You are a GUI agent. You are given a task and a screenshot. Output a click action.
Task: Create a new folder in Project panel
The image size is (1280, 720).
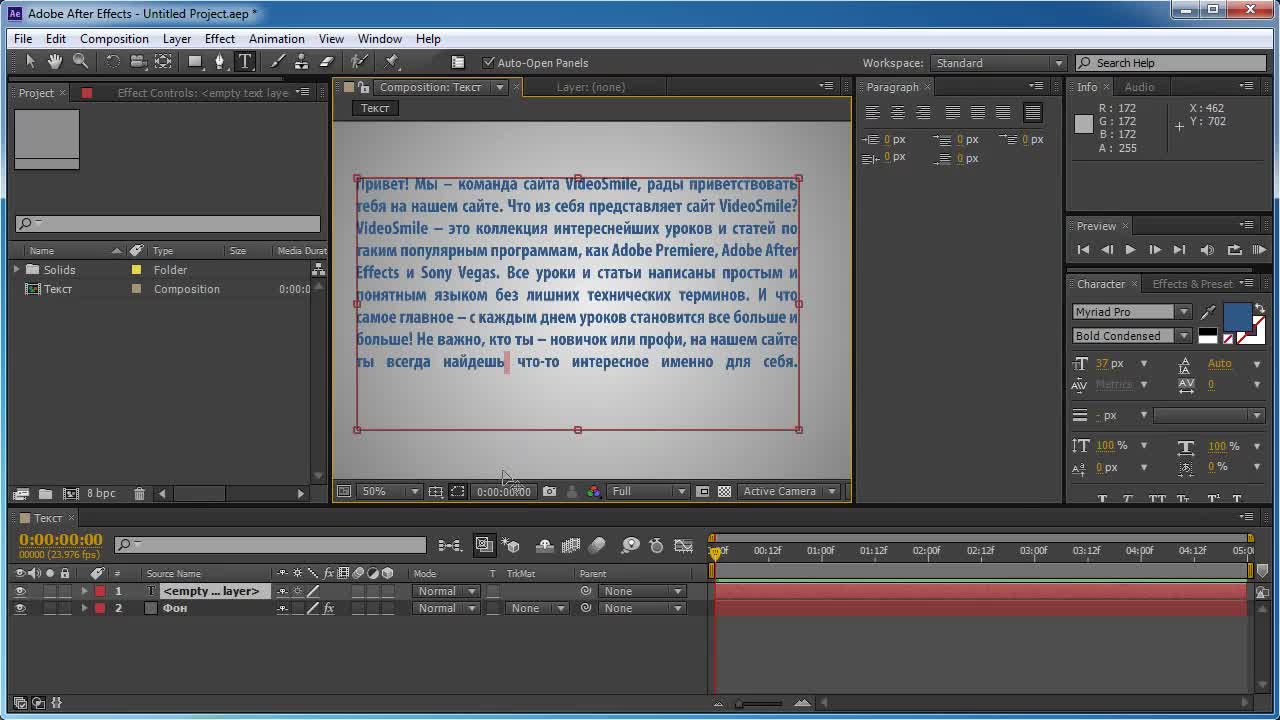pyautogui.click(x=46, y=494)
